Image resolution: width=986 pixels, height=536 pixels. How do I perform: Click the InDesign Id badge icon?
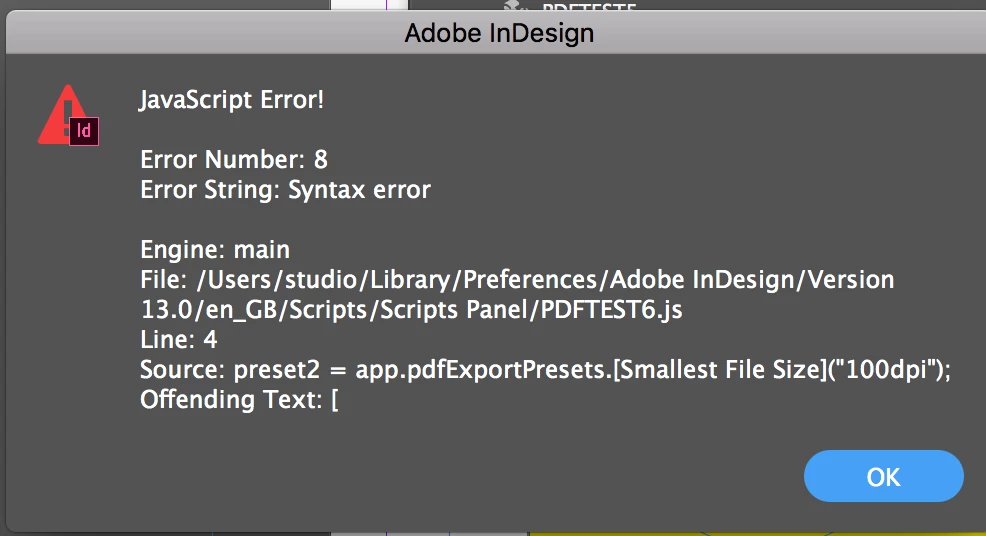pos(84,131)
